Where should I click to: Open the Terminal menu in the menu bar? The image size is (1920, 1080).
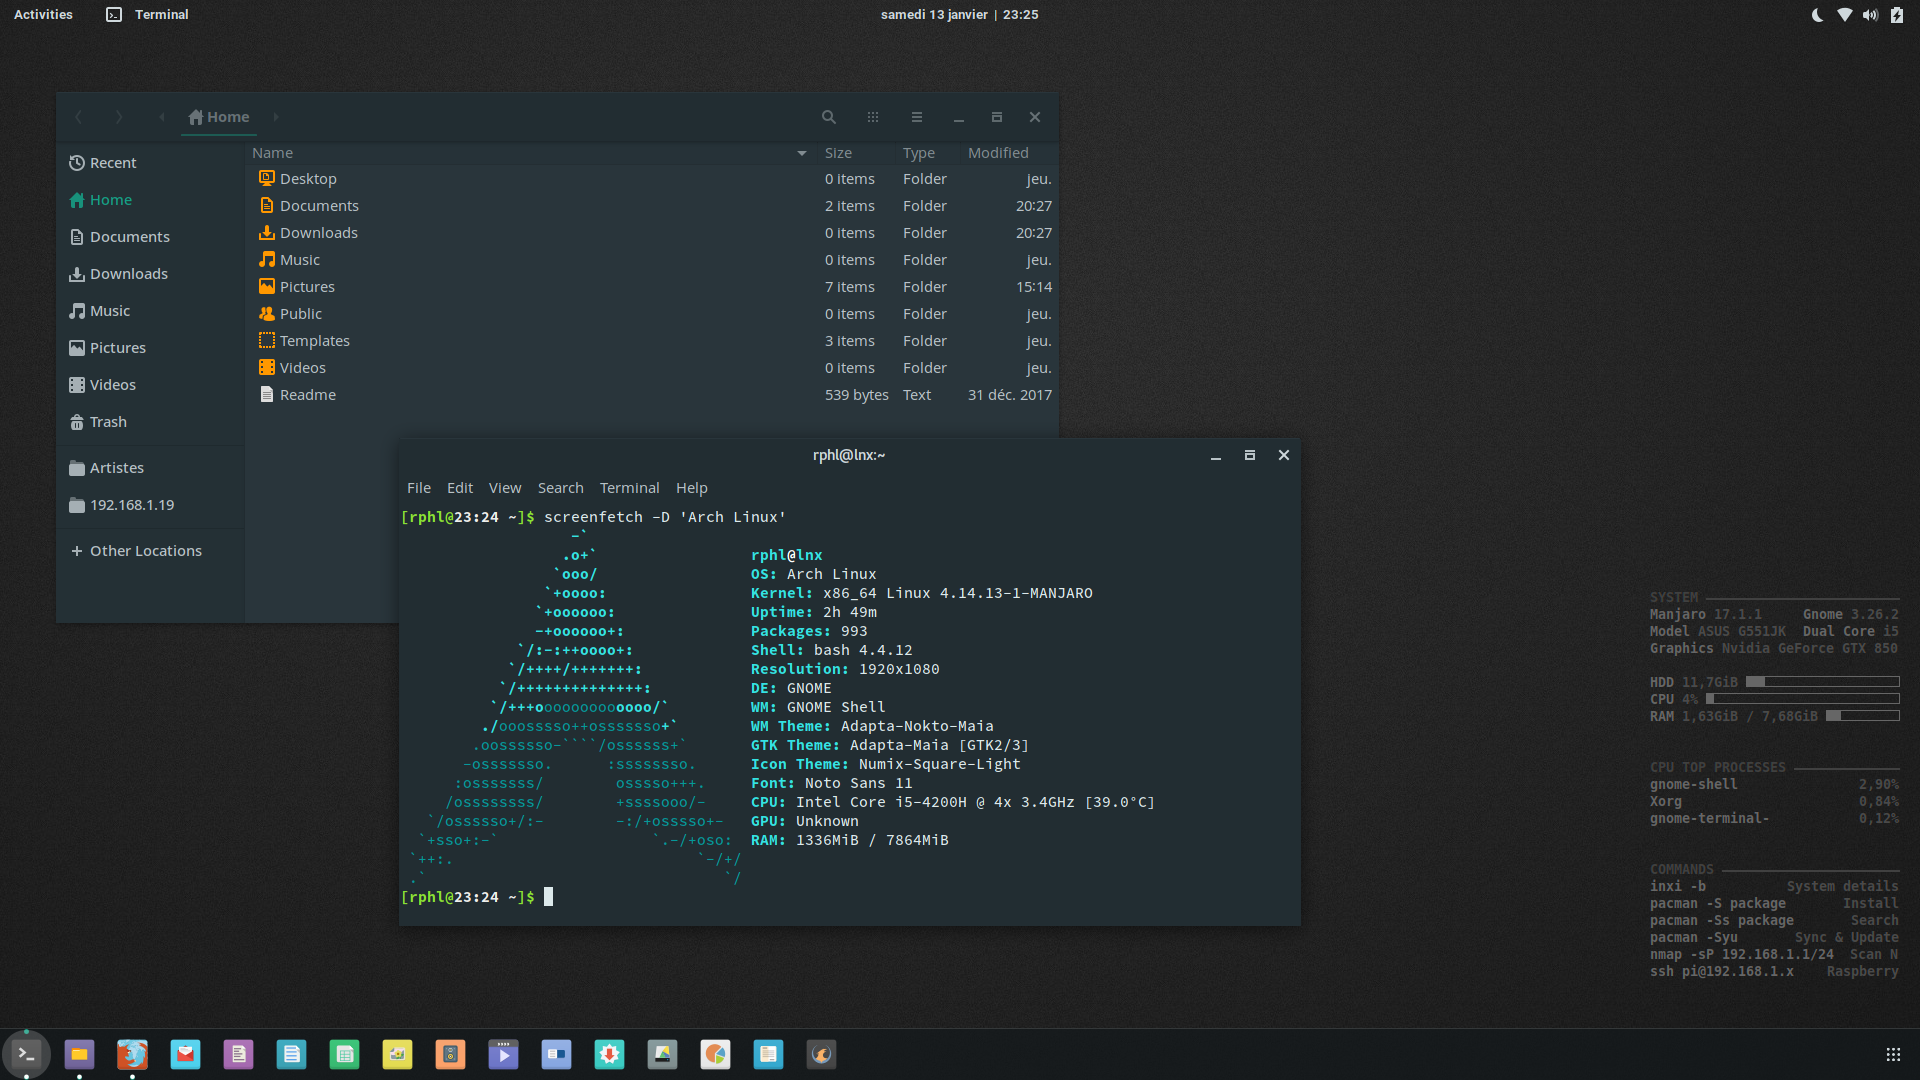tap(629, 488)
